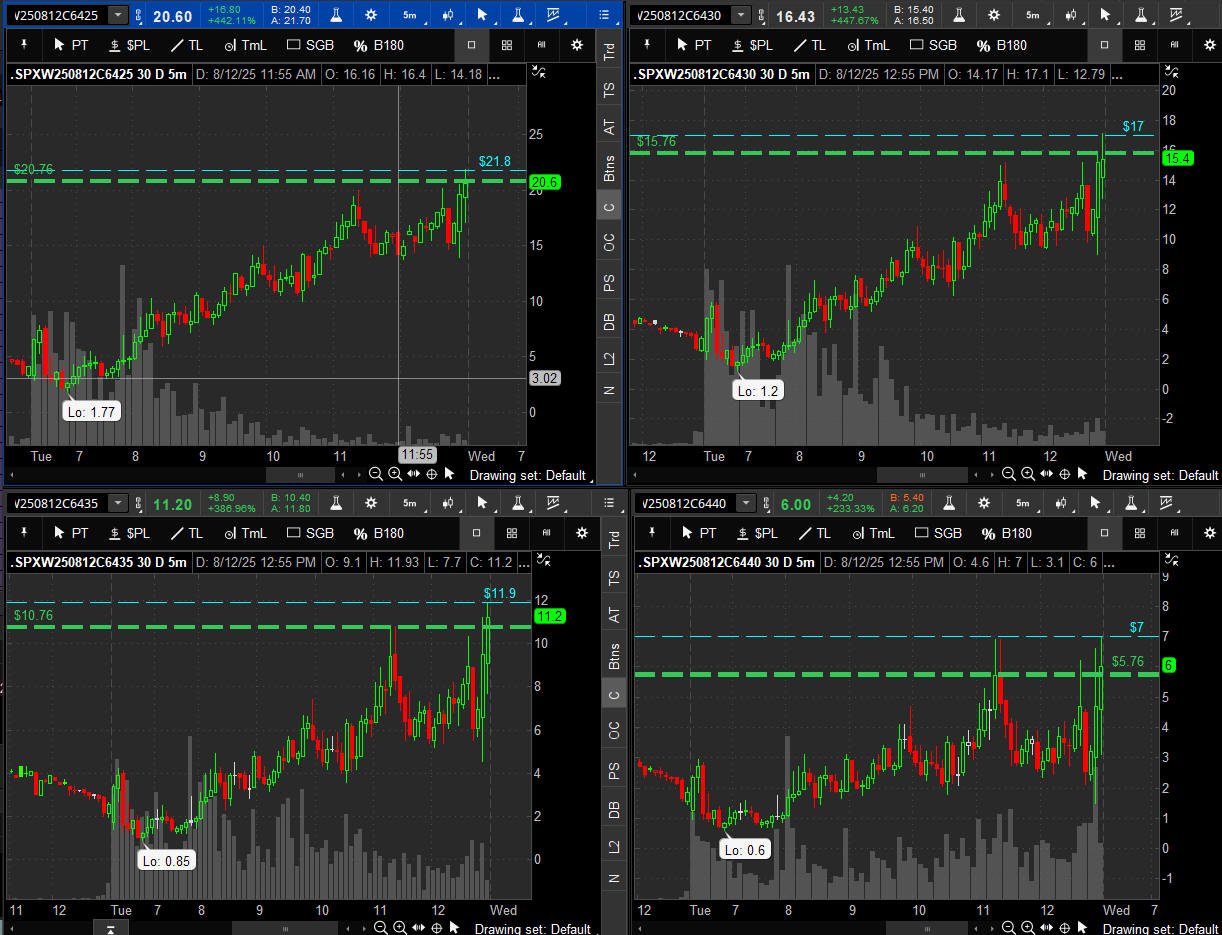Viewport: 1222px width, 935px height.
Task: Open symbol dropdown arrow for 250812C6425
Action: coord(118,15)
